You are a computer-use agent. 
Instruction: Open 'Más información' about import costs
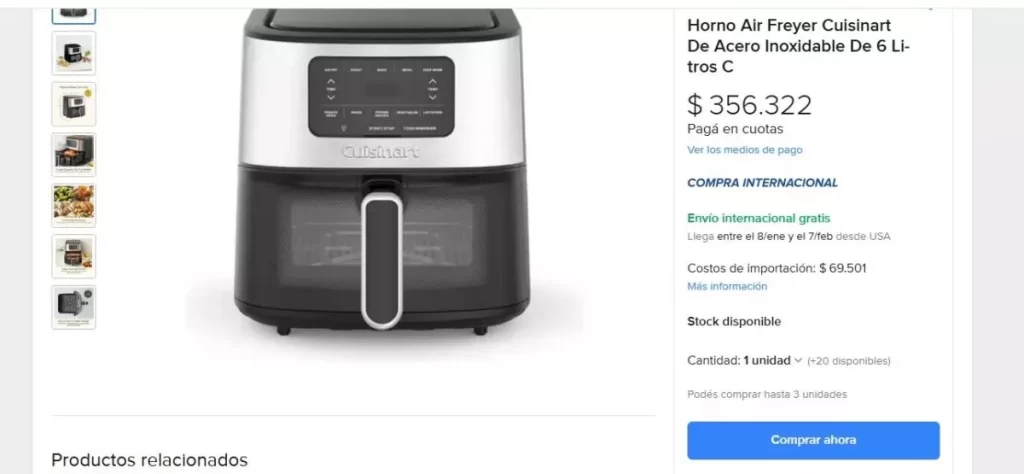click(x=727, y=287)
